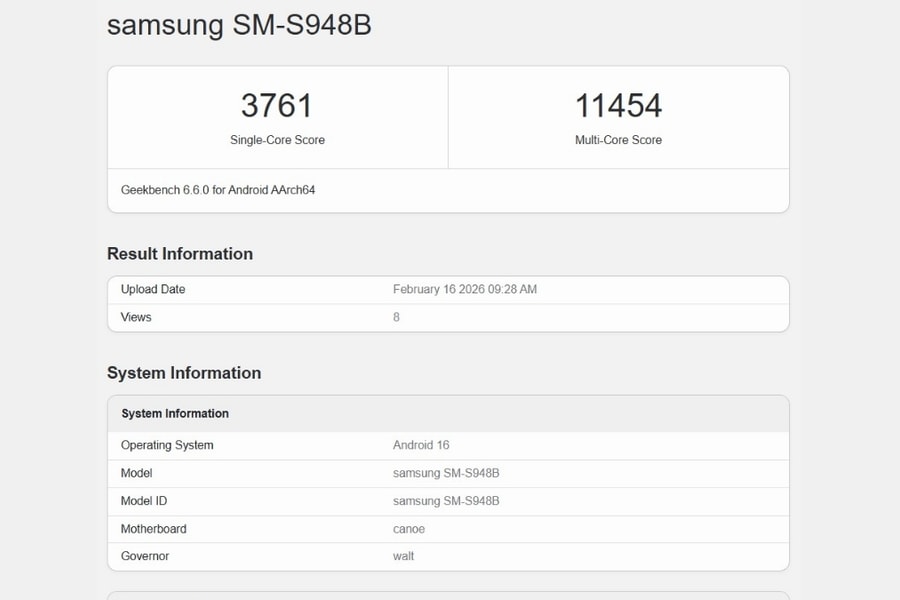
Task: Click the Single-Core Score label
Action: tap(277, 140)
